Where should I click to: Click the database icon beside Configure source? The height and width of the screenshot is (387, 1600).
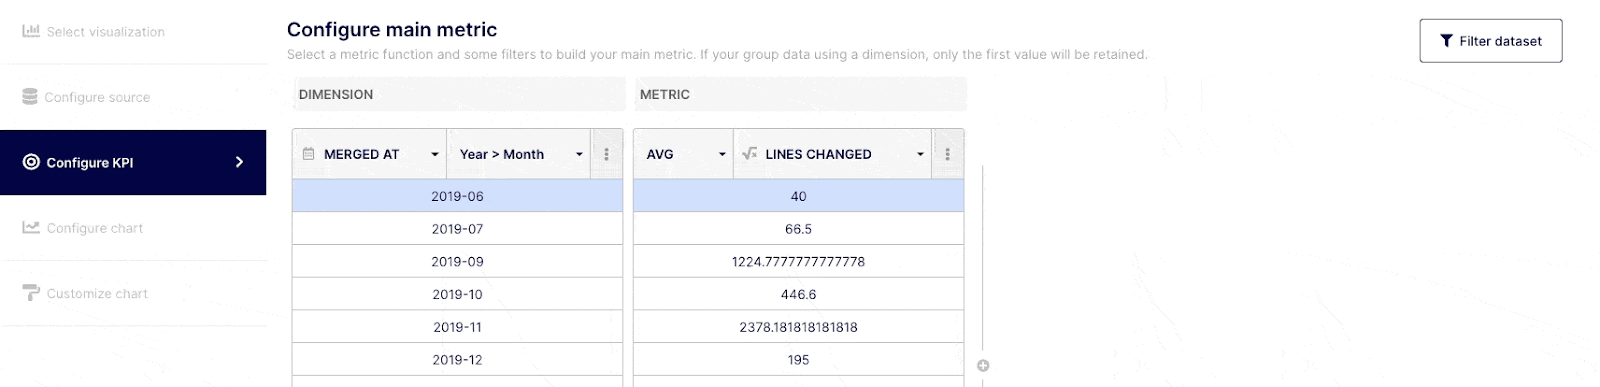30,96
